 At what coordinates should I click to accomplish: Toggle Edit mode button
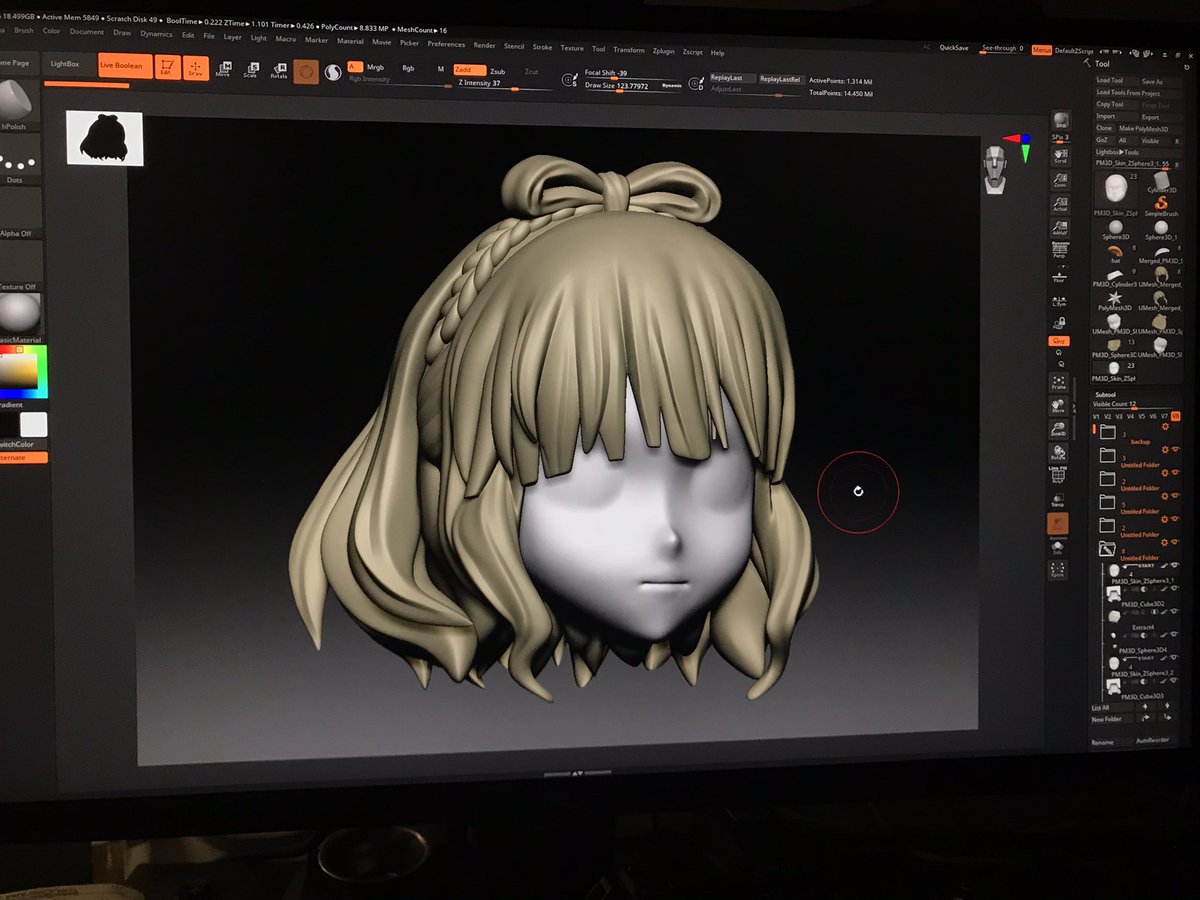(167, 69)
